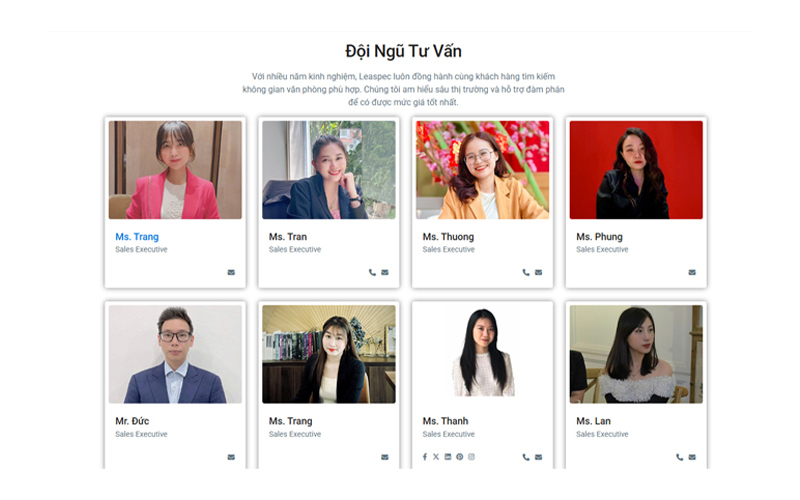800x500 pixels.
Task: Select Ms. Lan's portrait photo
Action: [636, 354]
